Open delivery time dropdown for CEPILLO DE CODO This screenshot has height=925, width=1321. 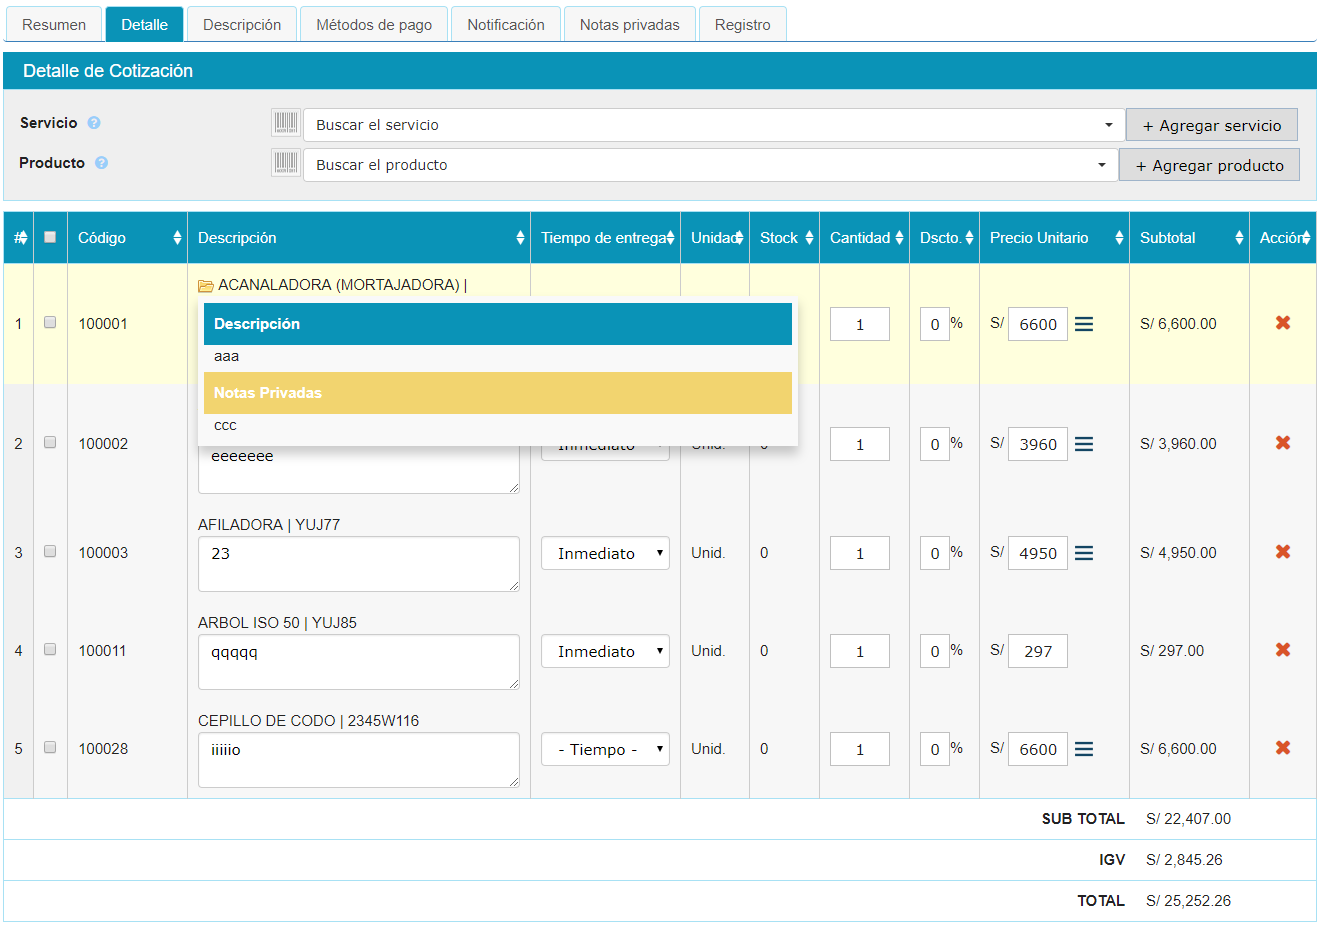pos(605,750)
